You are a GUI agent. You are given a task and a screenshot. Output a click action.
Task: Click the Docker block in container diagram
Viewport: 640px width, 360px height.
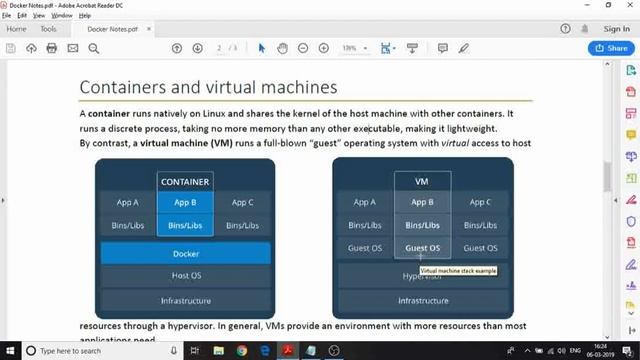(186, 253)
